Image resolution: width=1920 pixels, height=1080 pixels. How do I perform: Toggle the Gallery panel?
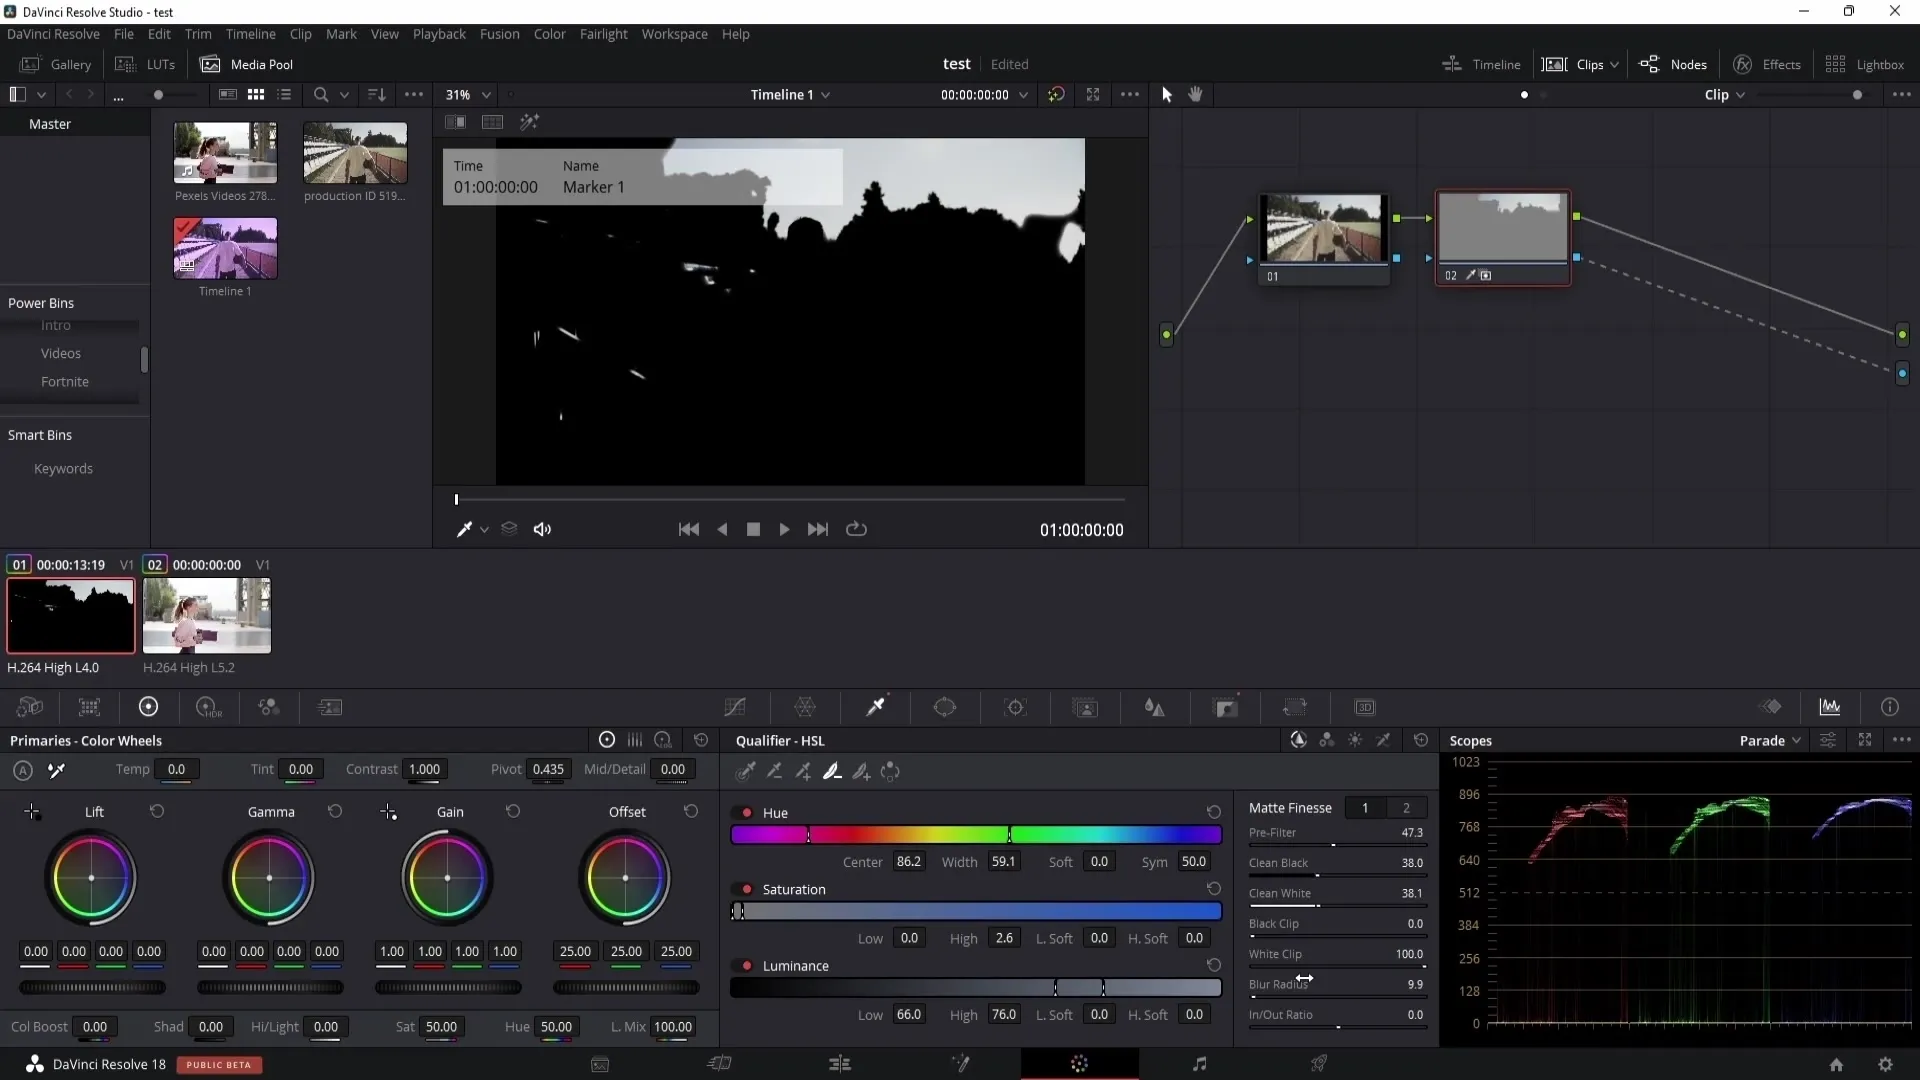click(57, 64)
